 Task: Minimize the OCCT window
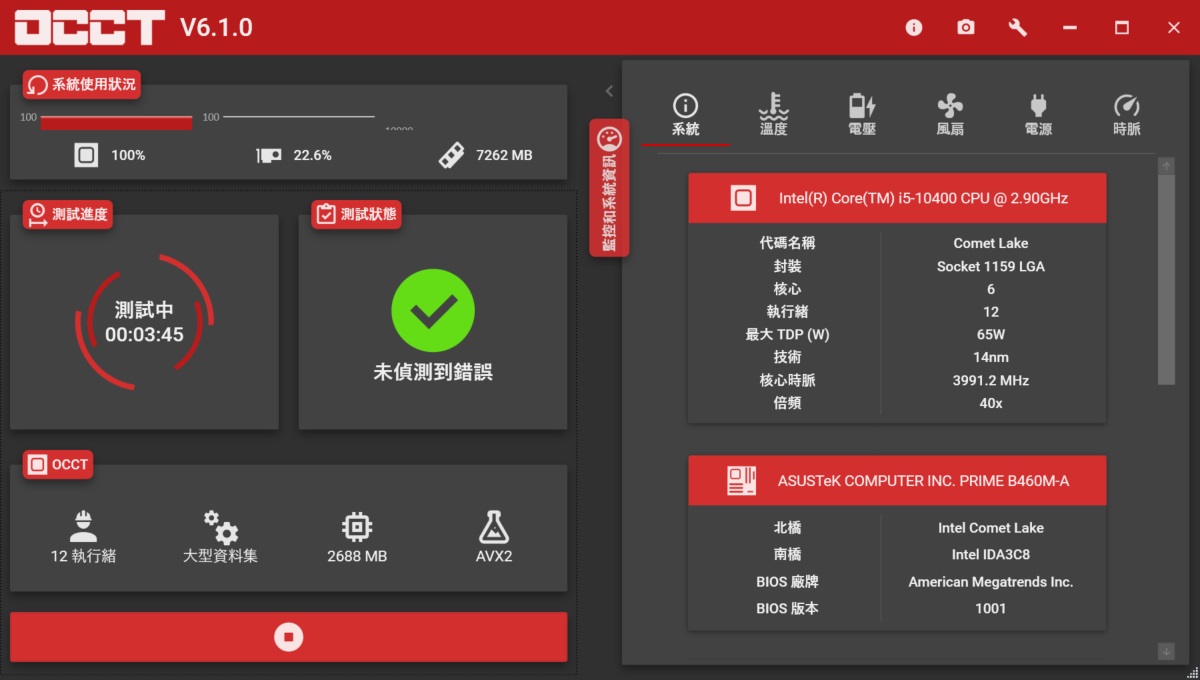coord(1070,28)
